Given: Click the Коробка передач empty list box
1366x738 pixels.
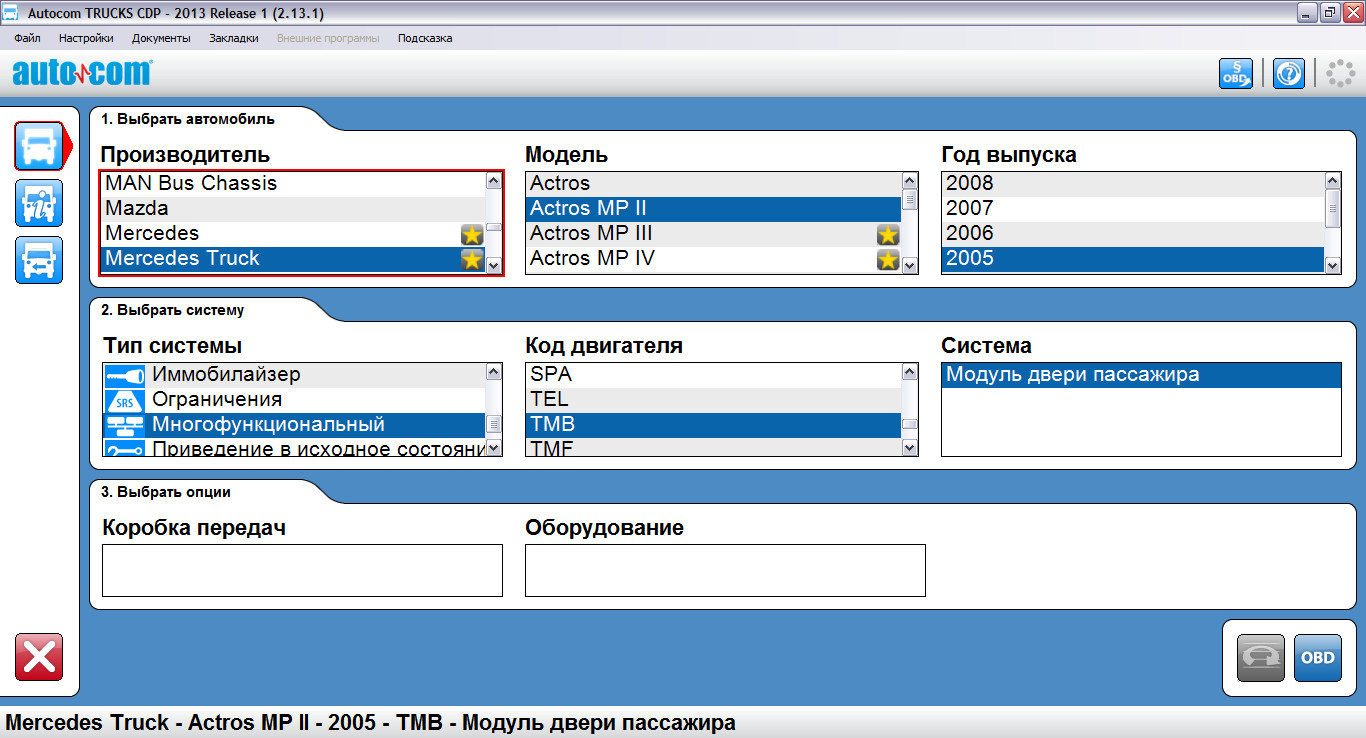Looking at the screenshot, I should pos(302,570).
